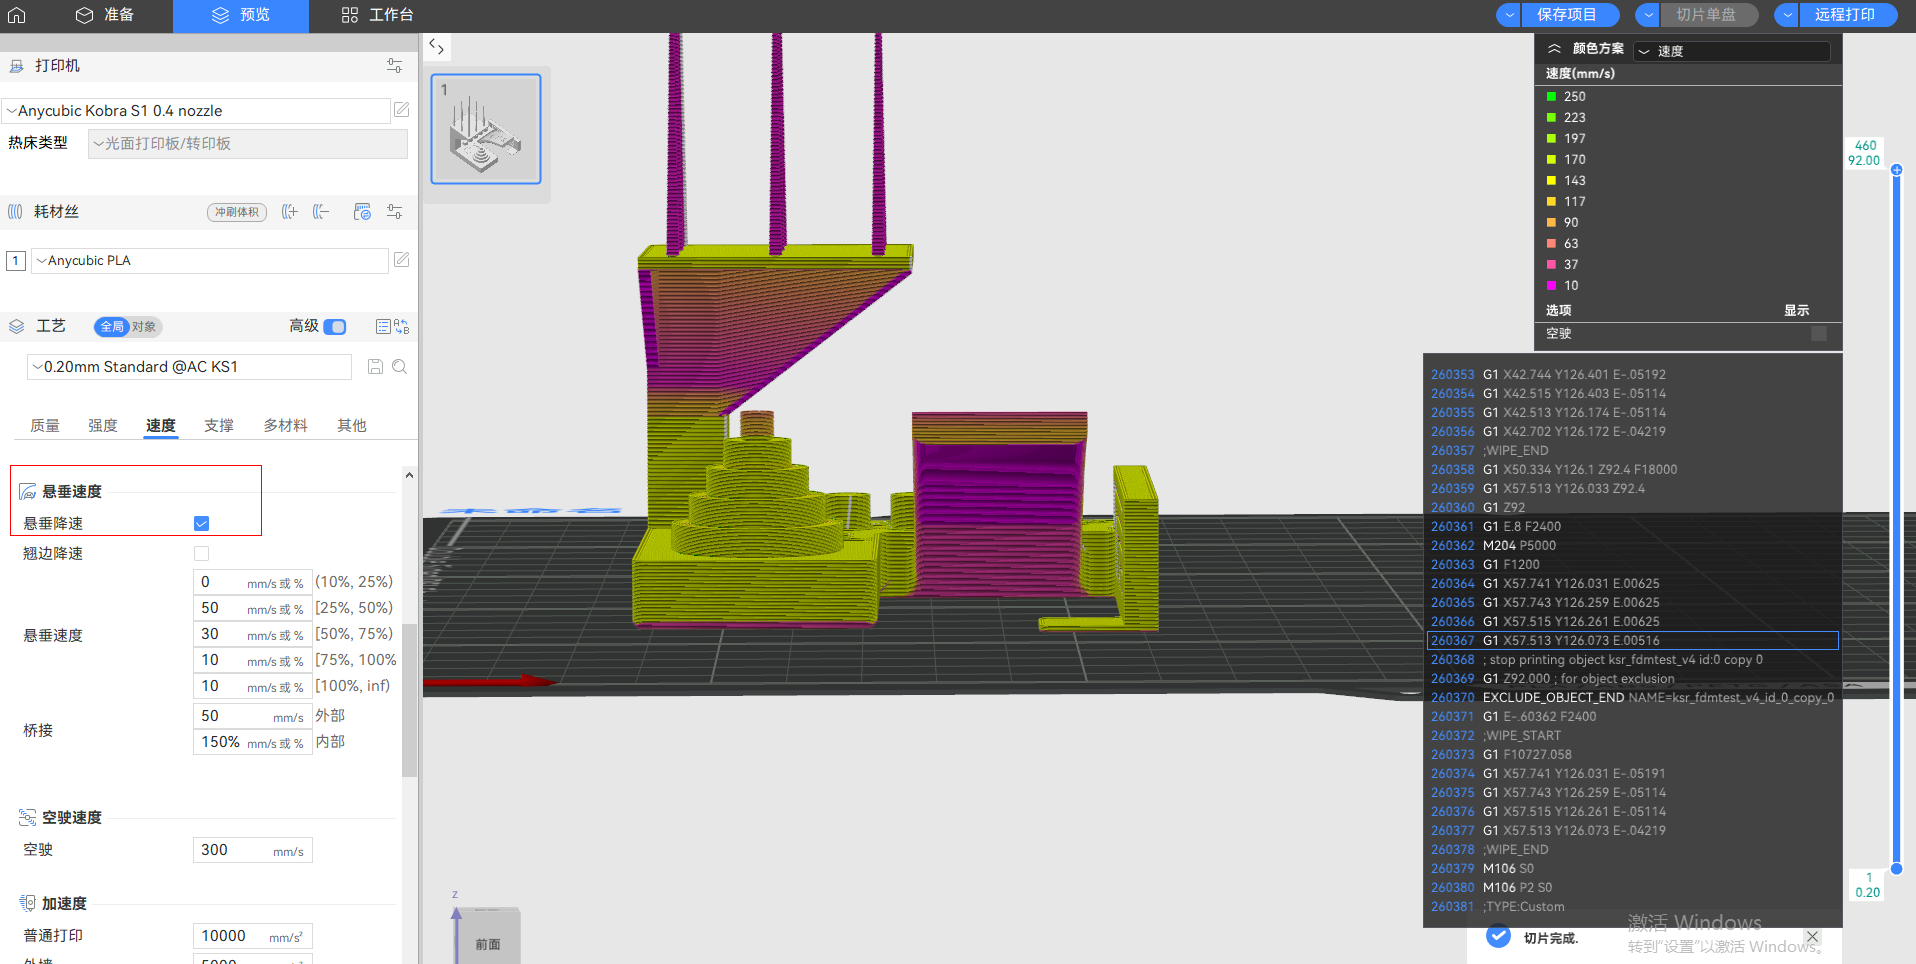Edit the Anycubic Kobra S1 printer preset
The height and width of the screenshot is (964, 1916).
pyautogui.click(x=402, y=110)
